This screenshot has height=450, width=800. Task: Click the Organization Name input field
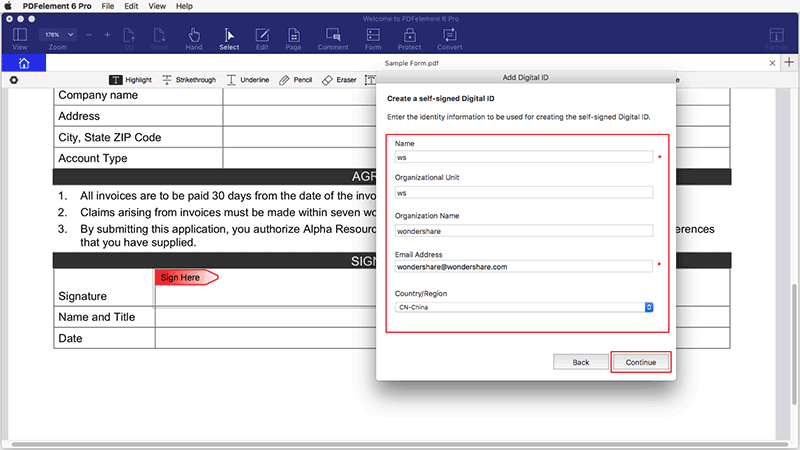[x=523, y=231]
